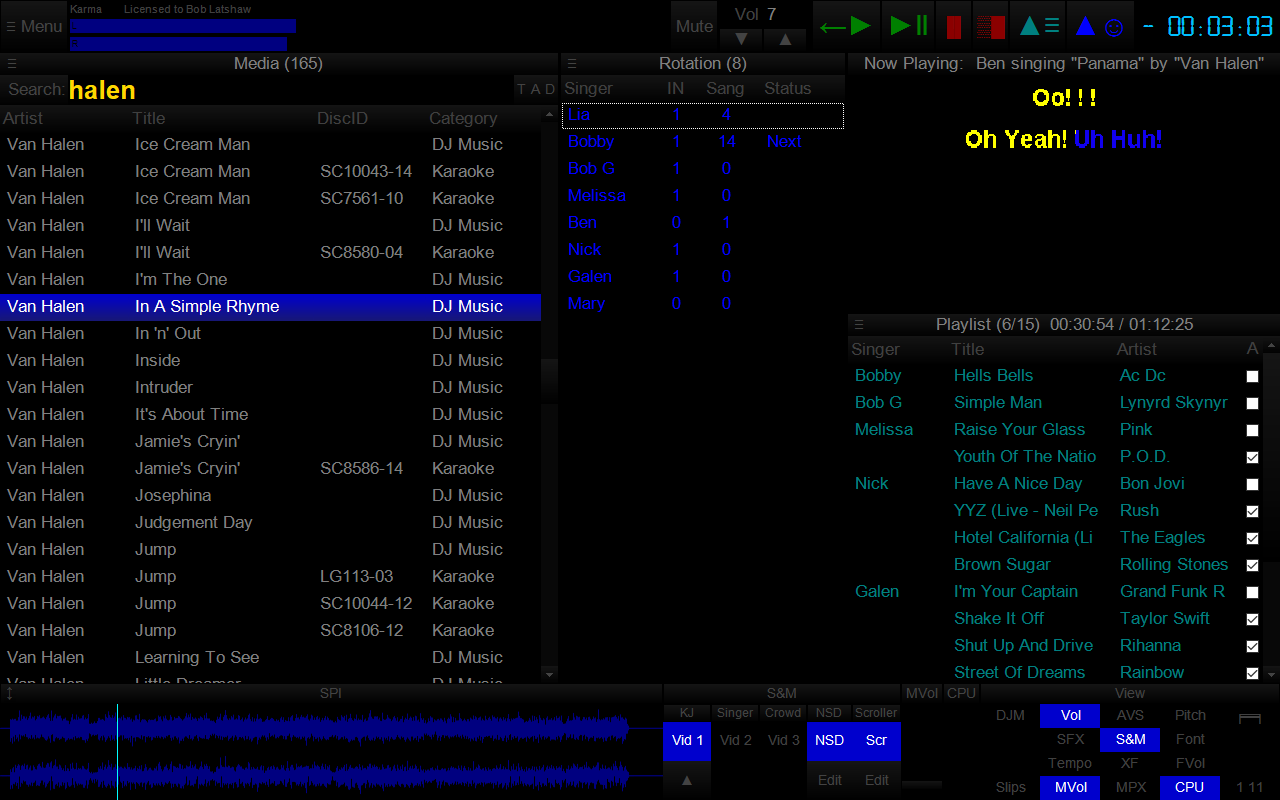Click the SPI panel resize arrow icon
1280x800 pixels.
(x=10, y=693)
